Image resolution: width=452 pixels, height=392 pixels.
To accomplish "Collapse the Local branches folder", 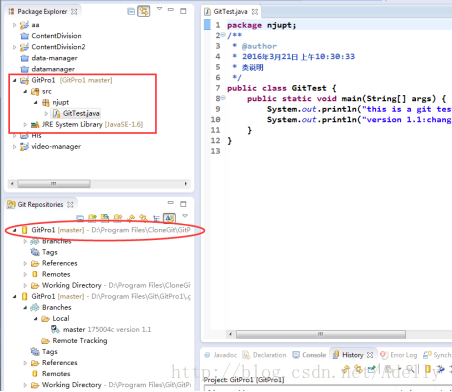I will [x=36, y=319].
